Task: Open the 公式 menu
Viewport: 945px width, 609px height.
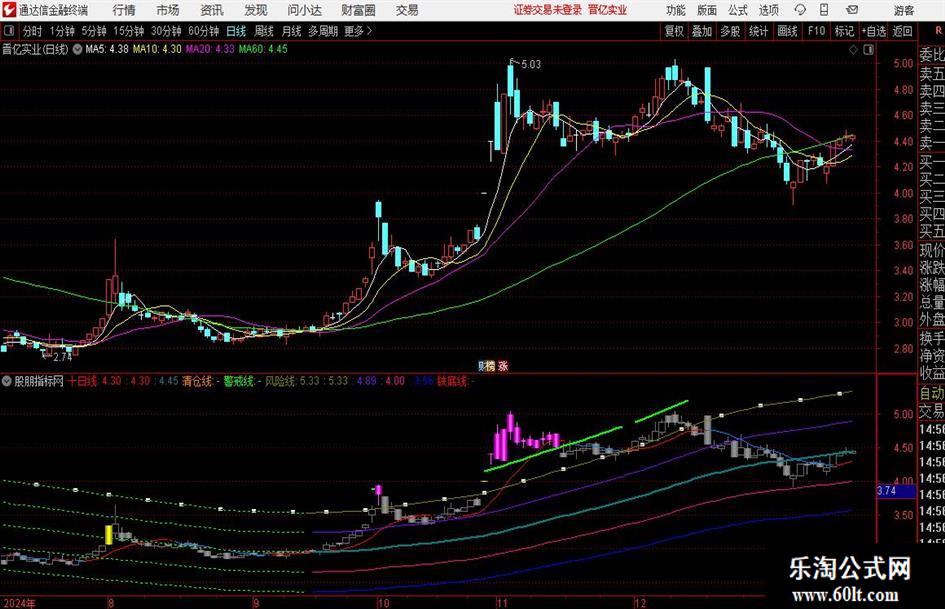Action: [737, 10]
